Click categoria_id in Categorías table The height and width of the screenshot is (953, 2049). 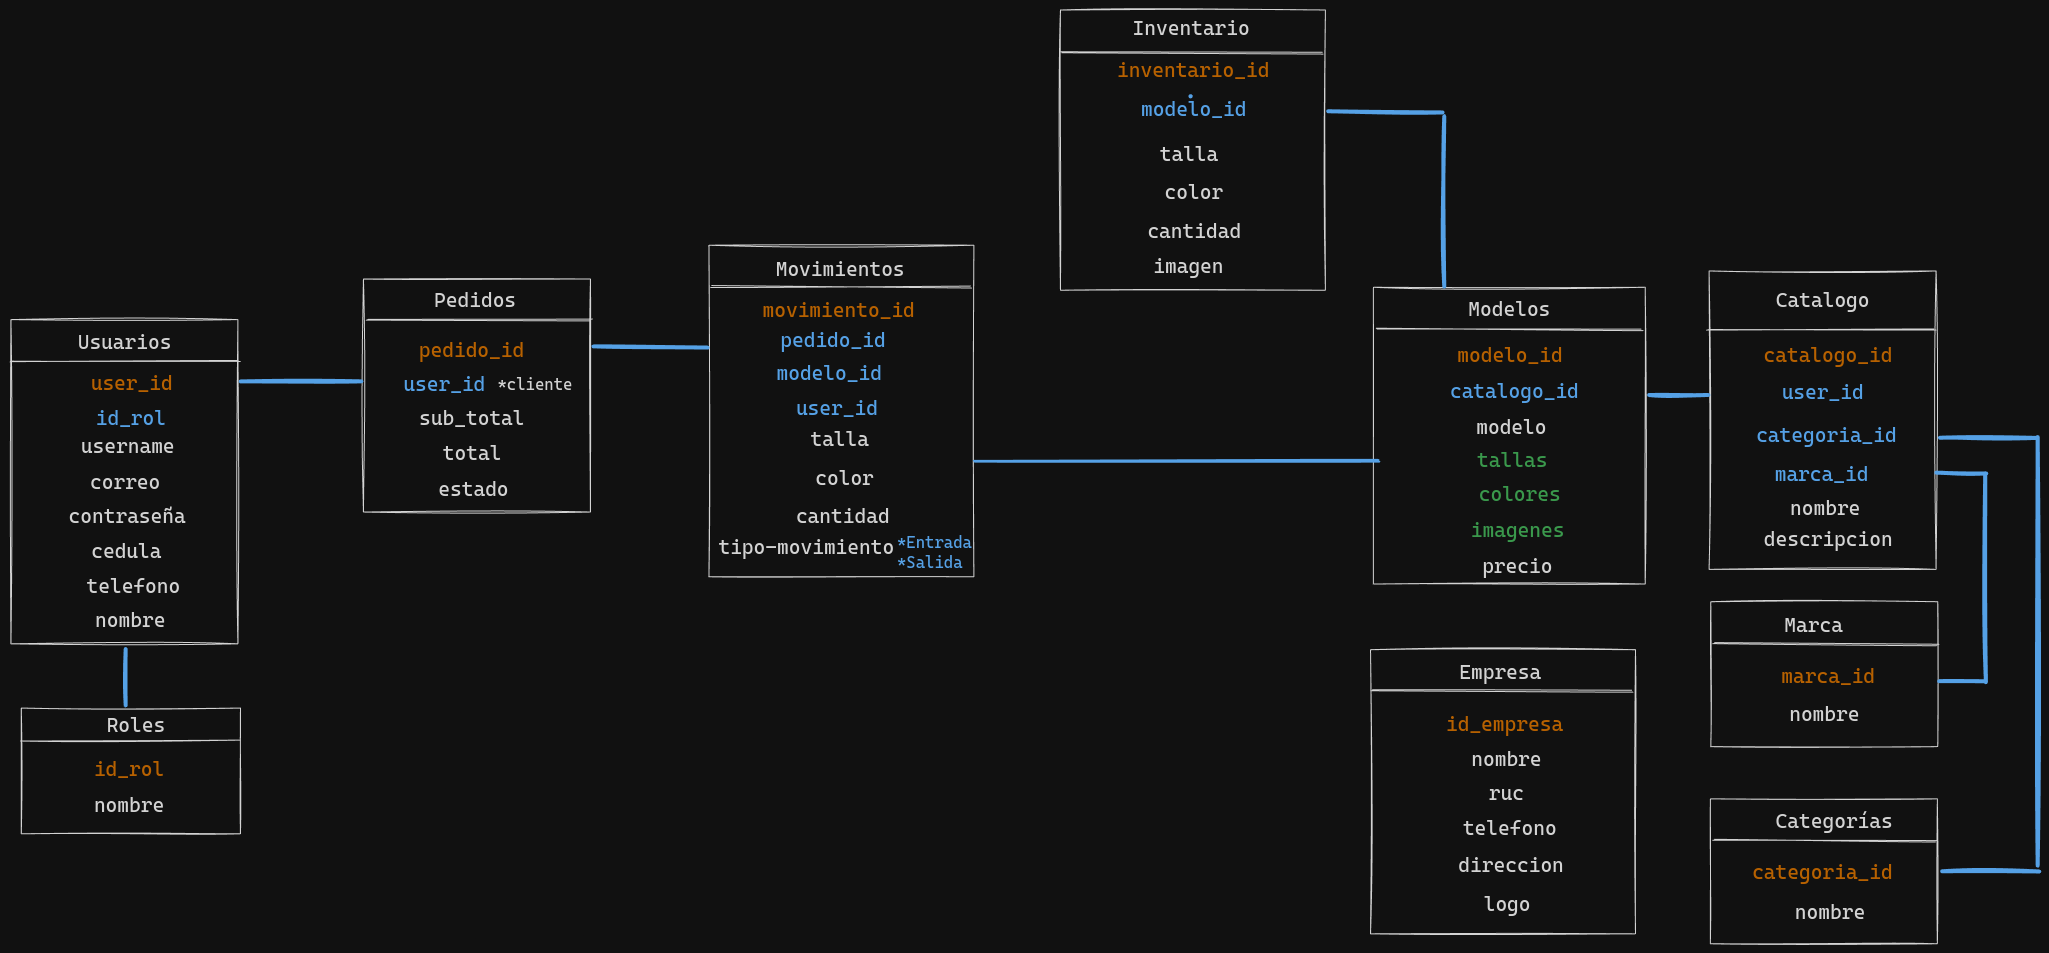pos(1822,872)
